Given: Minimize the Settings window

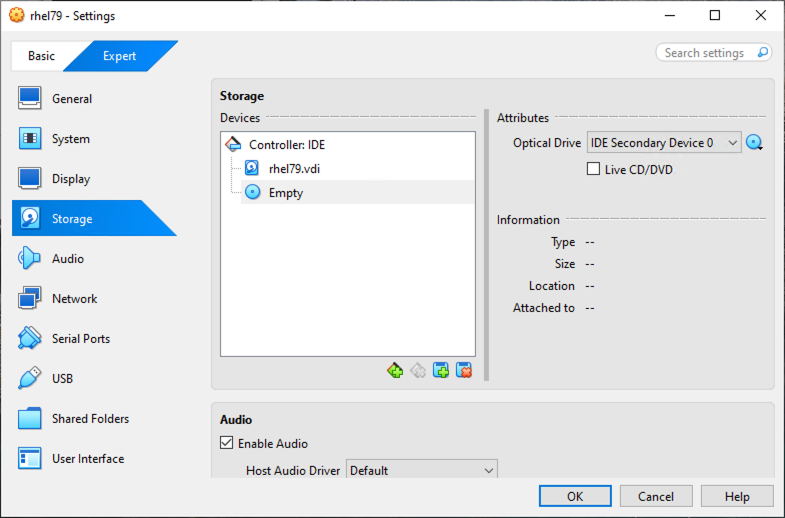Looking at the screenshot, I should pyautogui.click(x=670, y=16).
